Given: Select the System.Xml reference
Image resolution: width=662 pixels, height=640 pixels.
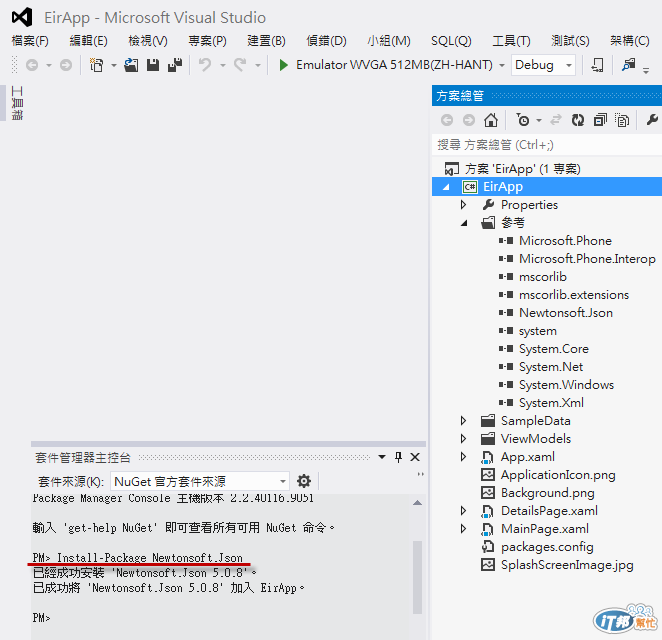Looking at the screenshot, I should tap(551, 403).
